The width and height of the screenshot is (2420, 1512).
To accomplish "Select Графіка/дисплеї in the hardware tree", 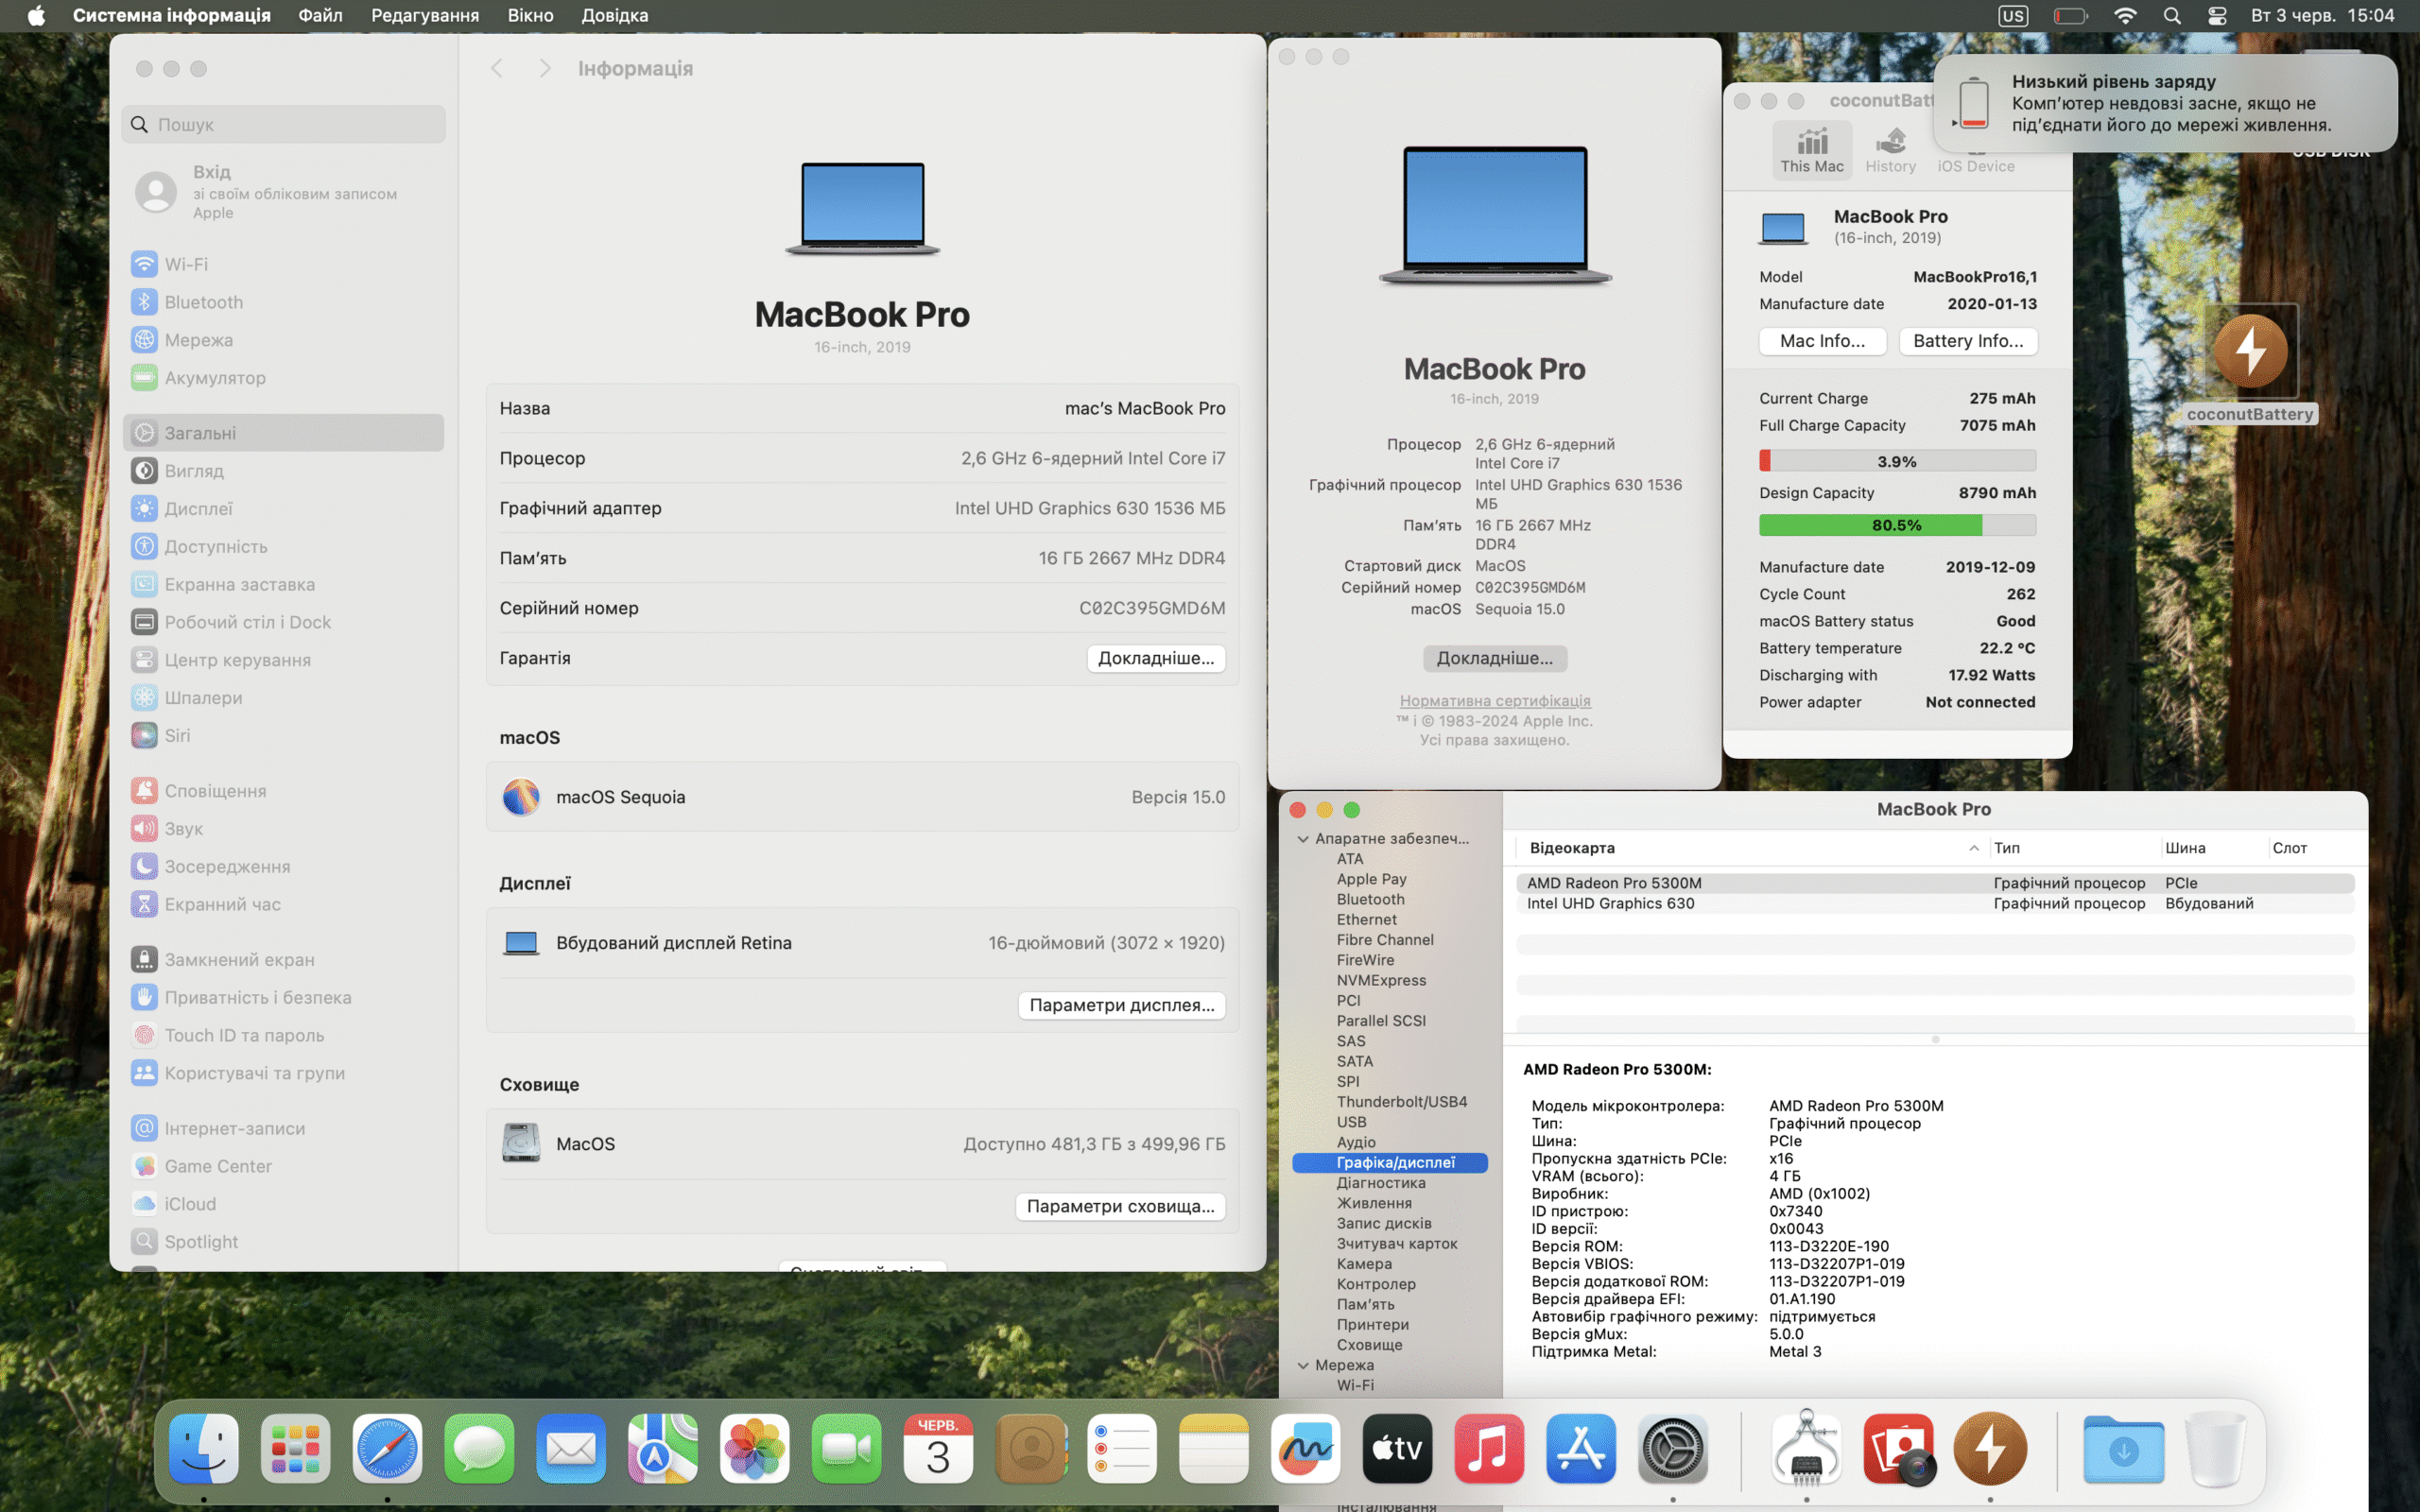I will pos(1390,1162).
